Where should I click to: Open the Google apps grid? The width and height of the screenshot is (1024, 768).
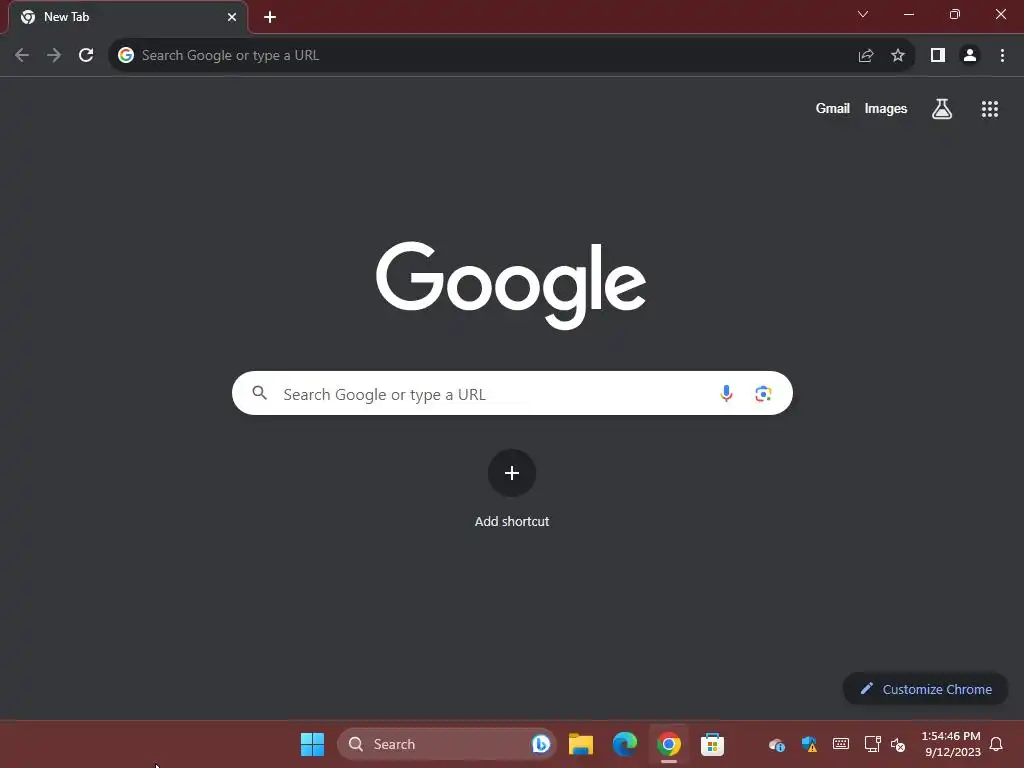(990, 109)
